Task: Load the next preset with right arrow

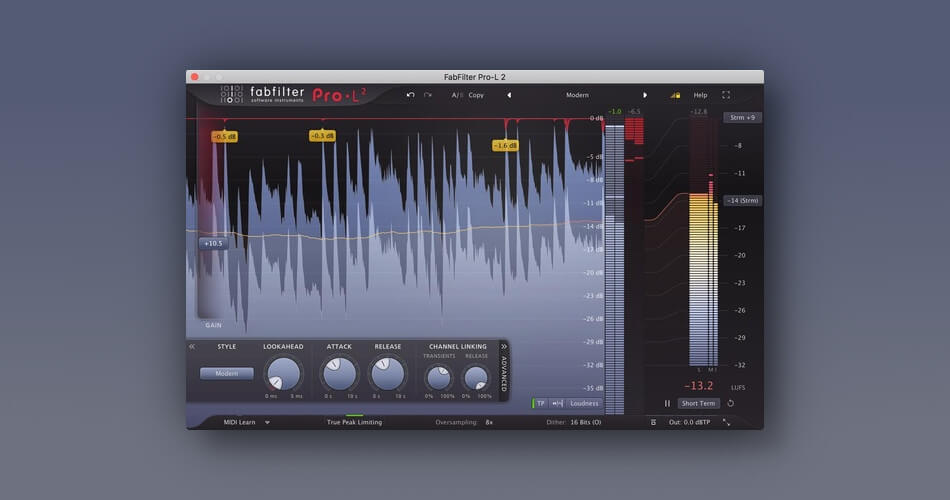Action: tap(644, 95)
